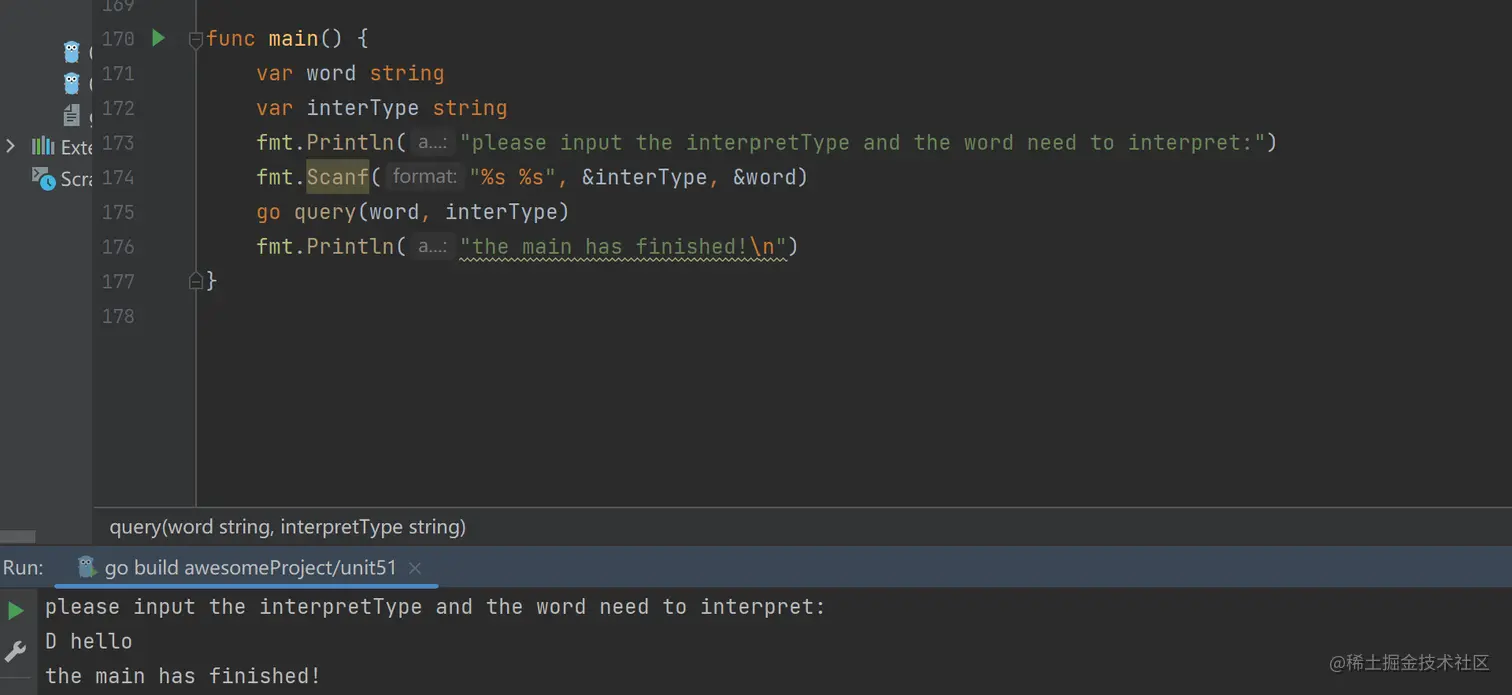Image resolution: width=1512 pixels, height=695 pixels.
Task: Open Scratches and Consoles icon
Action: 43,178
